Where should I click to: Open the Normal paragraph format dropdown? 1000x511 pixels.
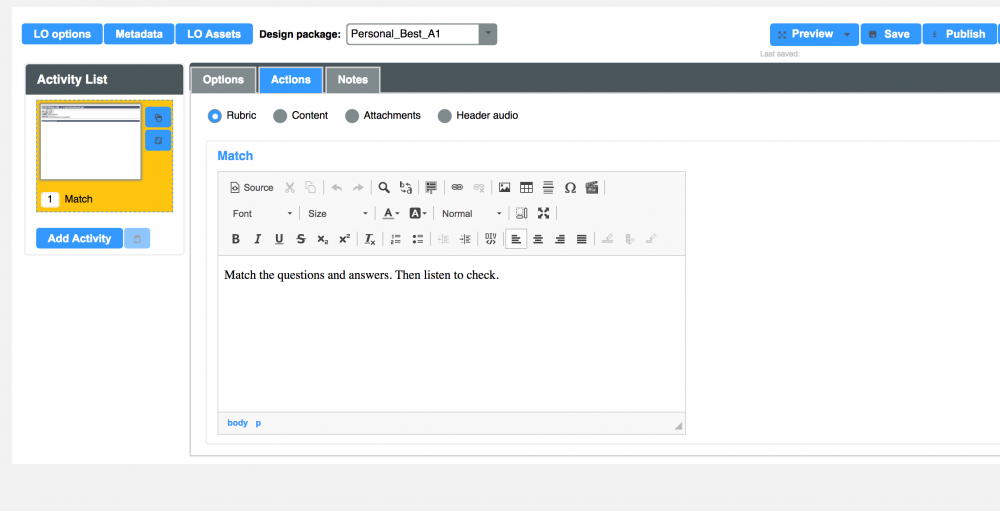point(472,213)
